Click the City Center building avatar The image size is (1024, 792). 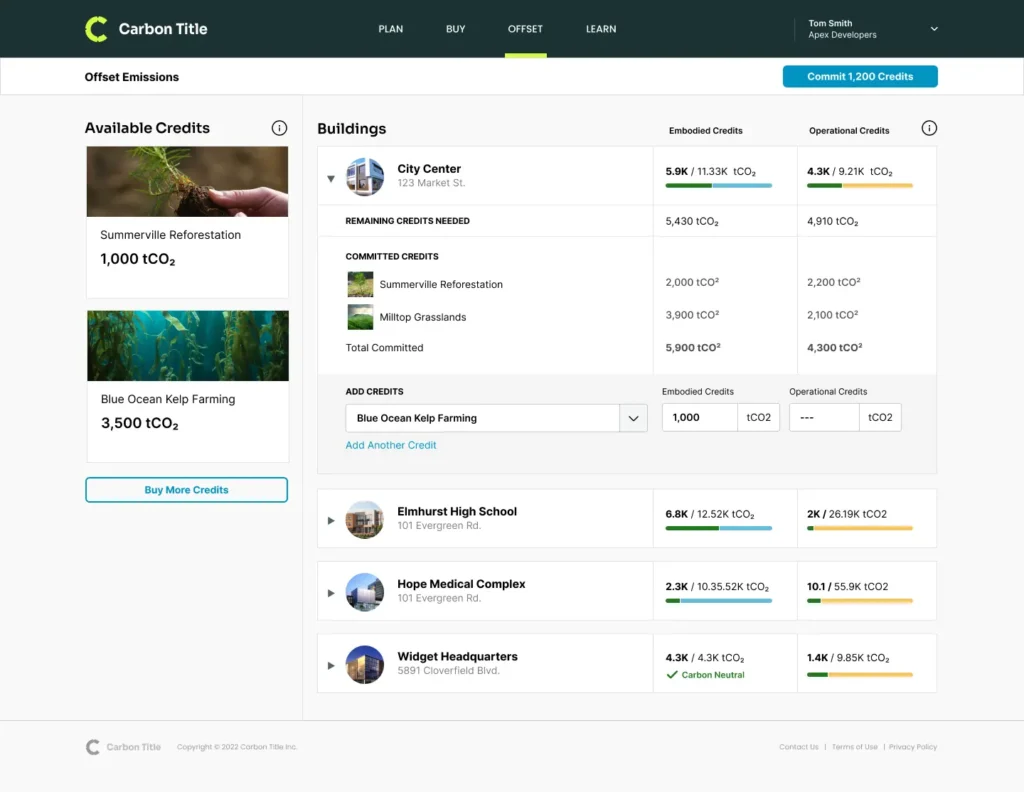[x=365, y=177]
